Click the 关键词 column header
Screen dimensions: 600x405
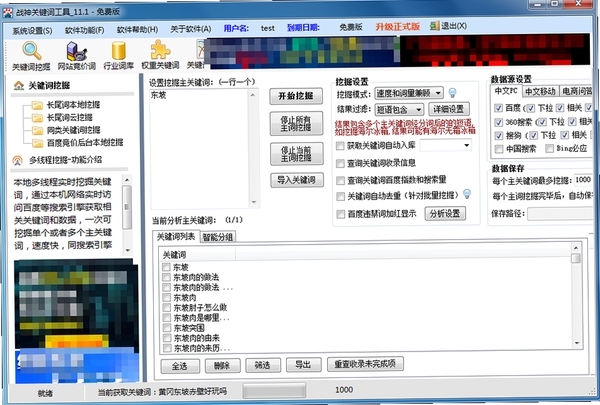point(197,255)
